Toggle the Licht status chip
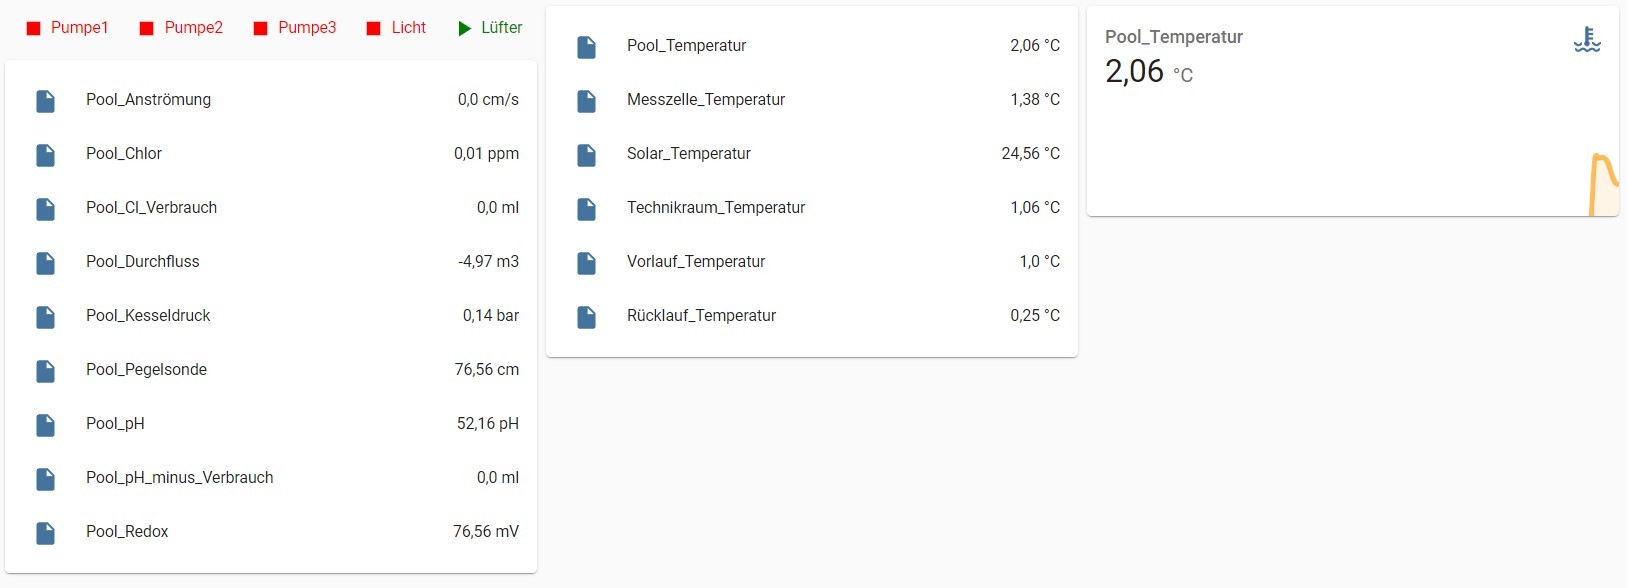The width and height of the screenshot is (1627, 588). pos(396,28)
